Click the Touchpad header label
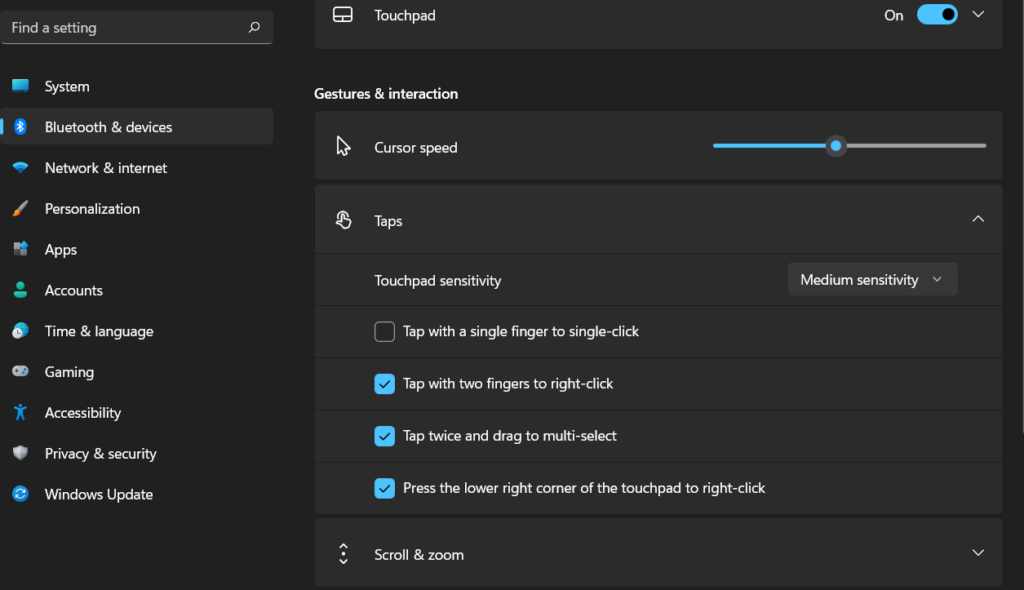The image size is (1024, 590). (404, 15)
